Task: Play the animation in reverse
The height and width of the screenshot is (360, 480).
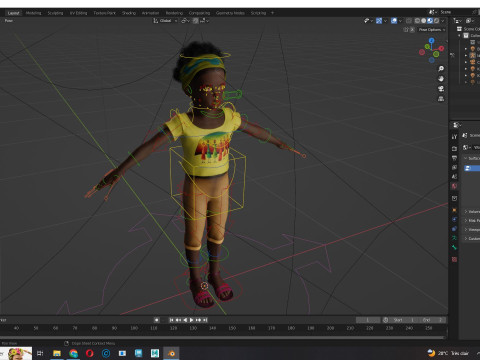Action: tap(185, 320)
